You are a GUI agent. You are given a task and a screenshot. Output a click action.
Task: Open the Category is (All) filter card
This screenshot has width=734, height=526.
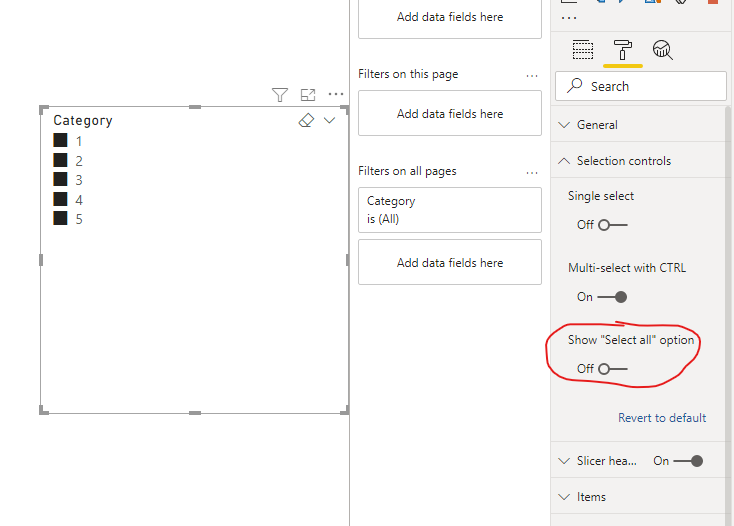click(450, 210)
